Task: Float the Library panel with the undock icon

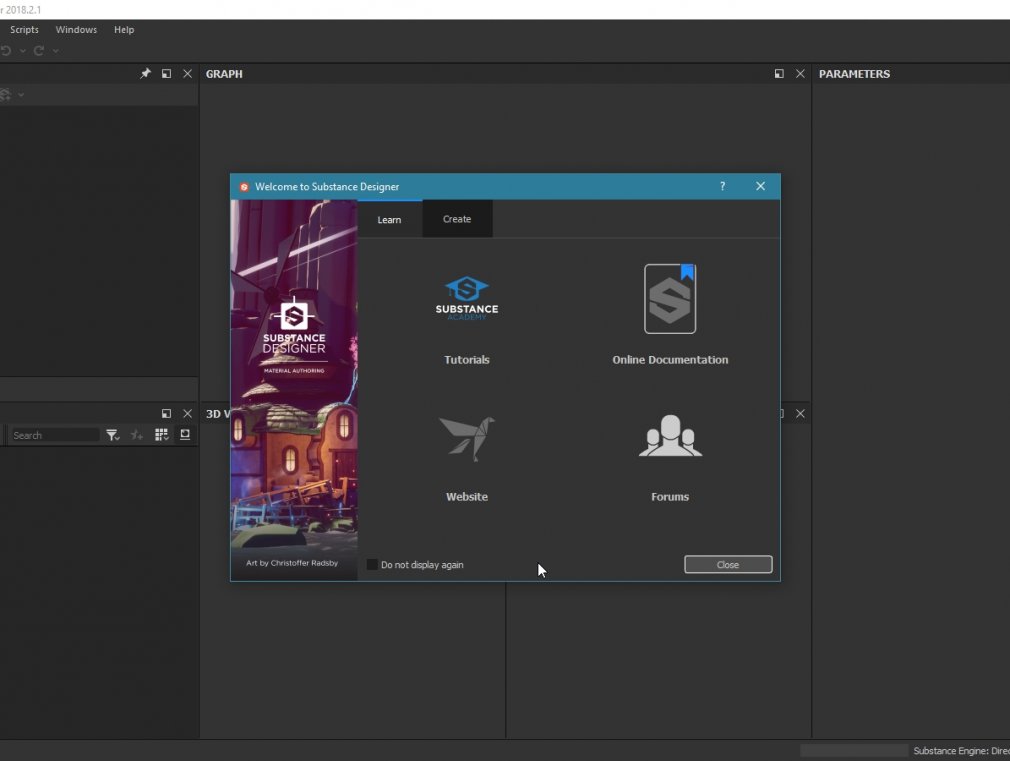Action: pyautogui.click(x=166, y=414)
